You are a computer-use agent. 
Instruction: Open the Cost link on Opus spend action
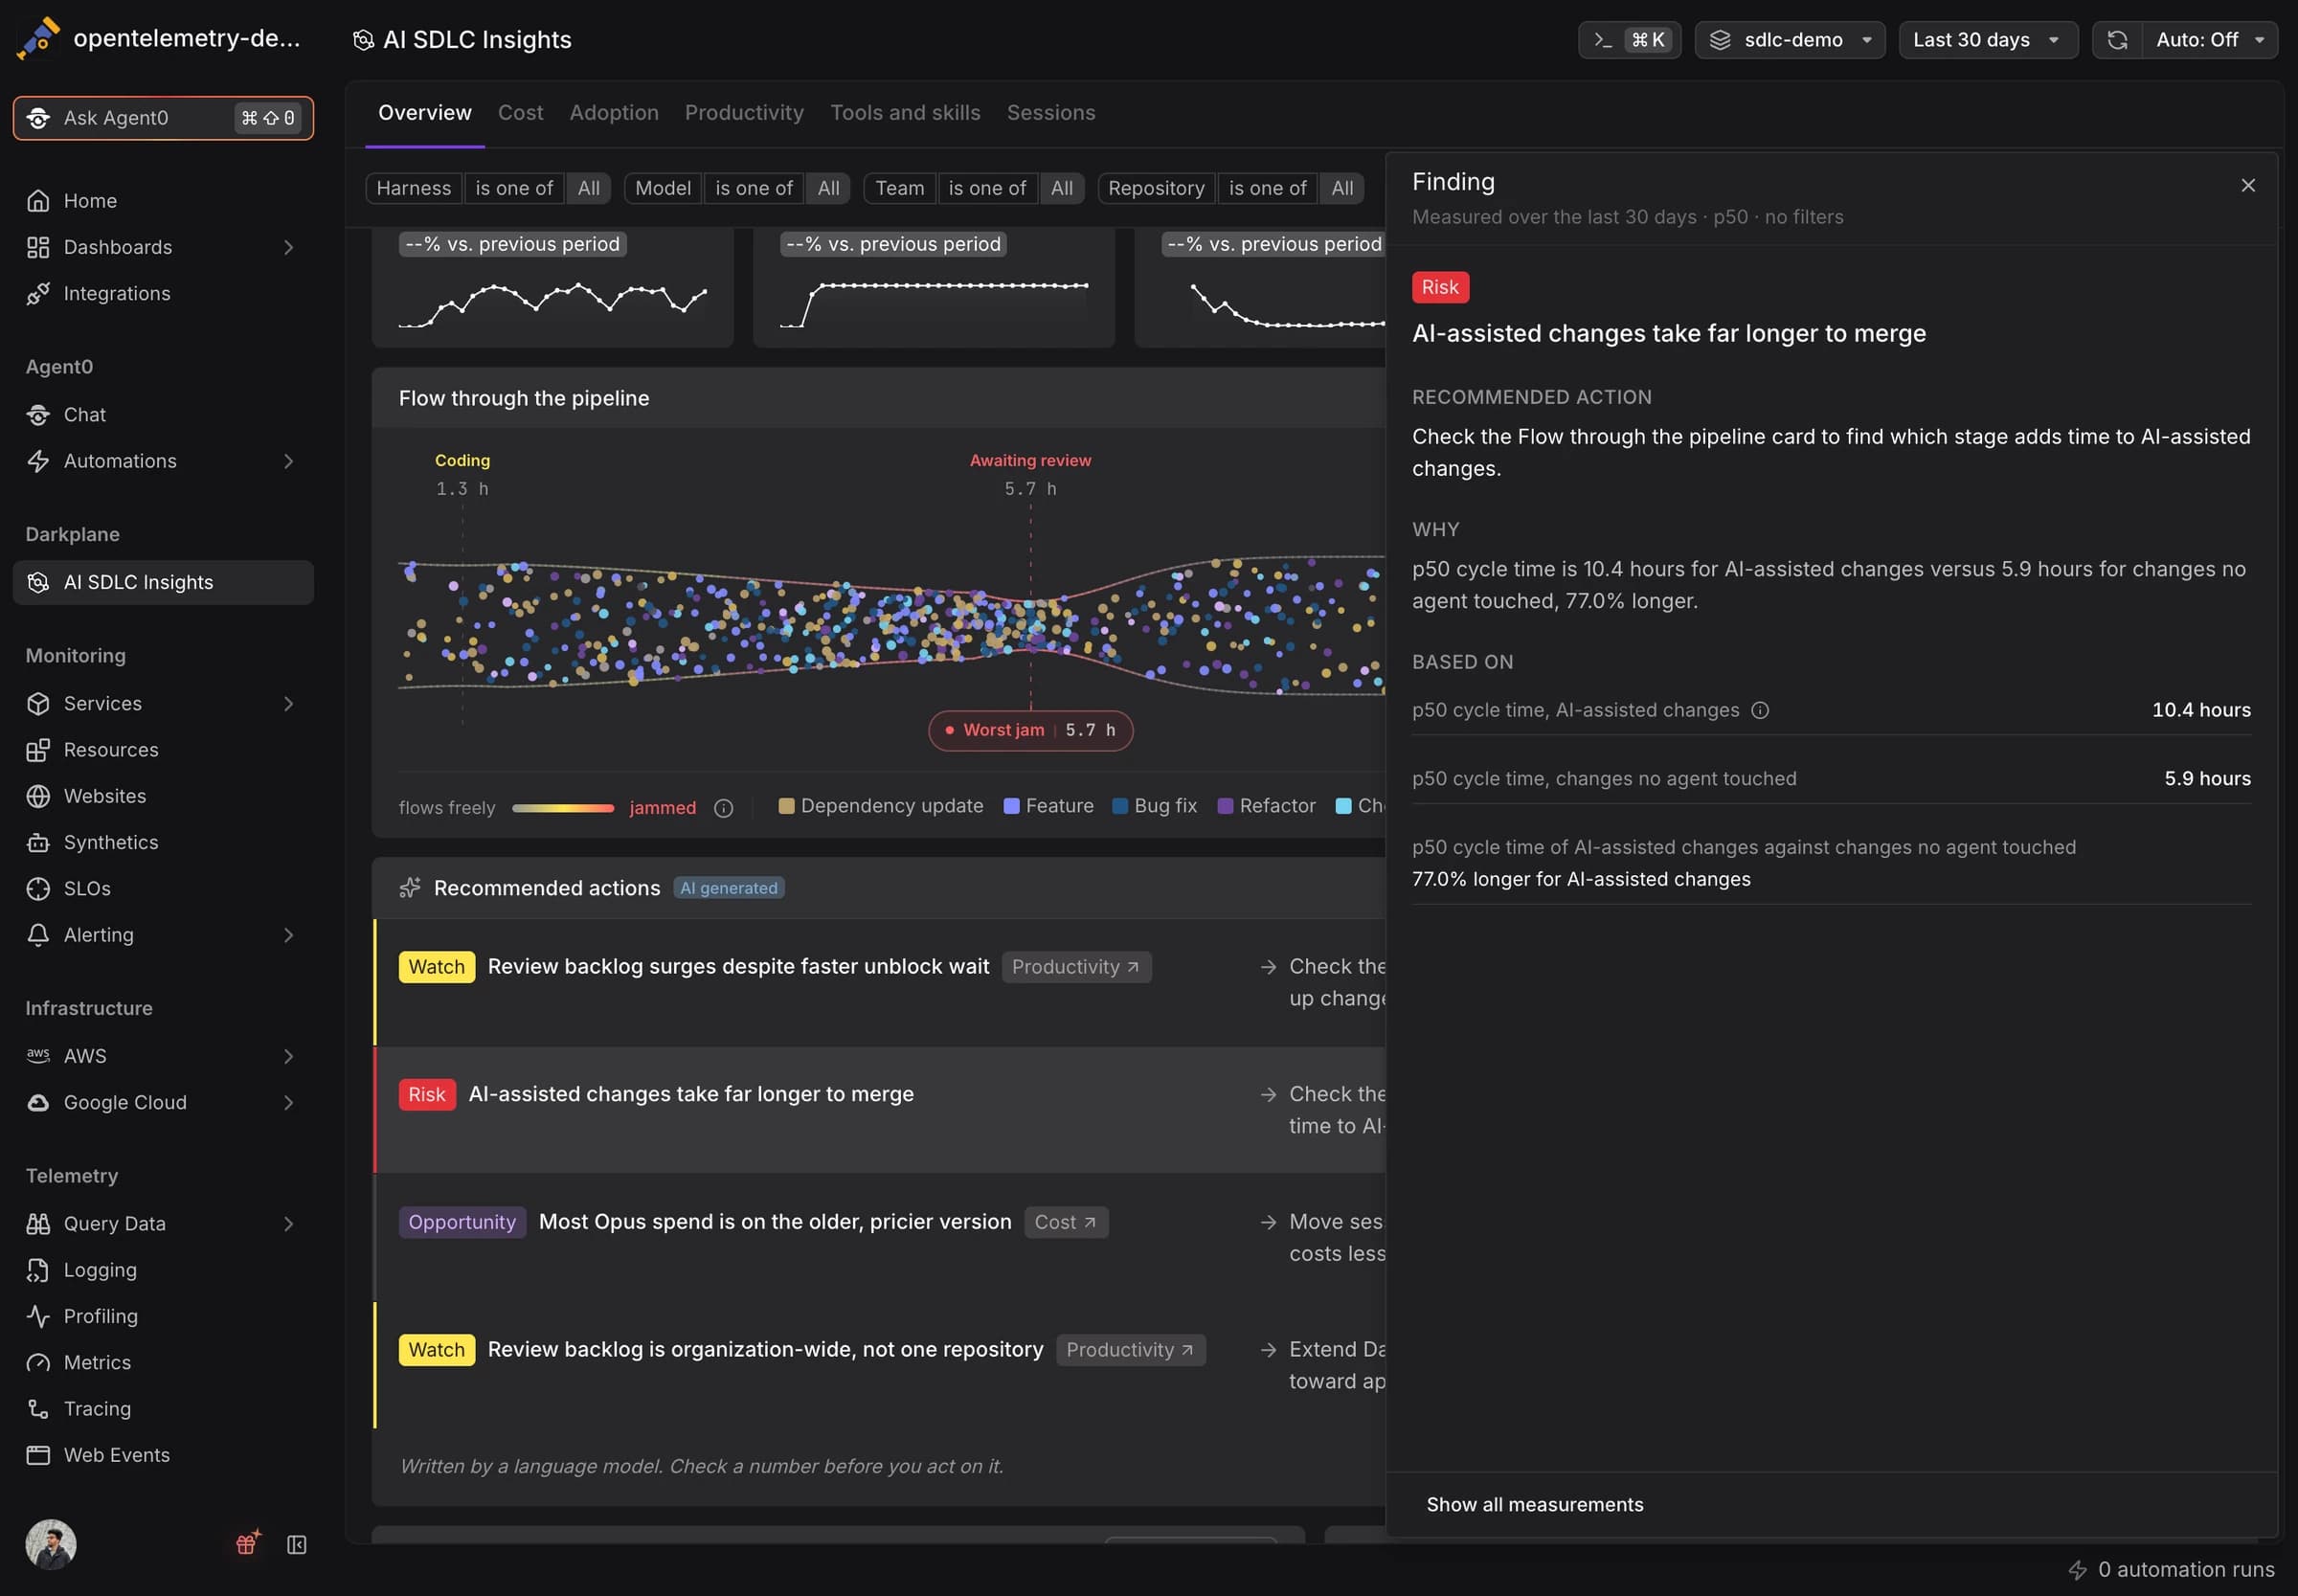(x=1066, y=1222)
